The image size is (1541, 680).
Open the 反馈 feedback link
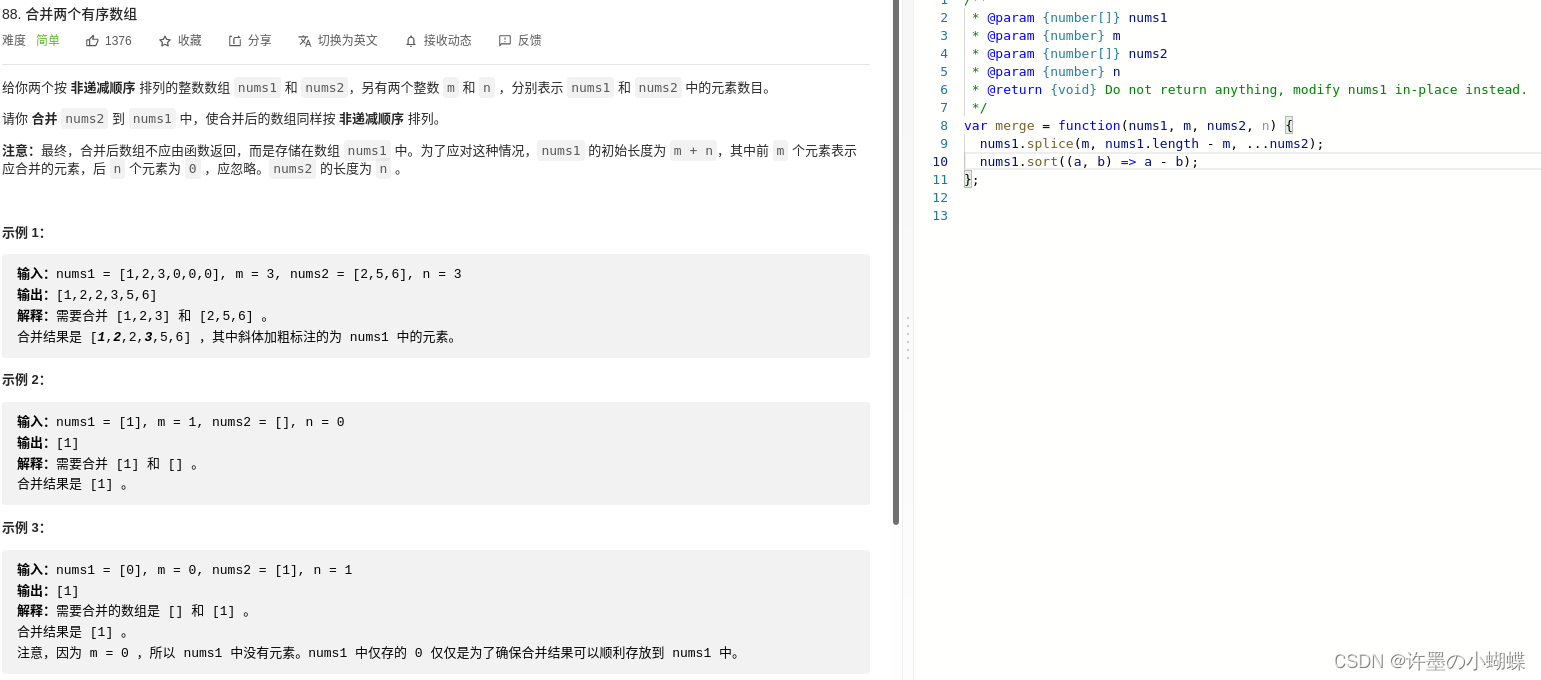(530, 41)
